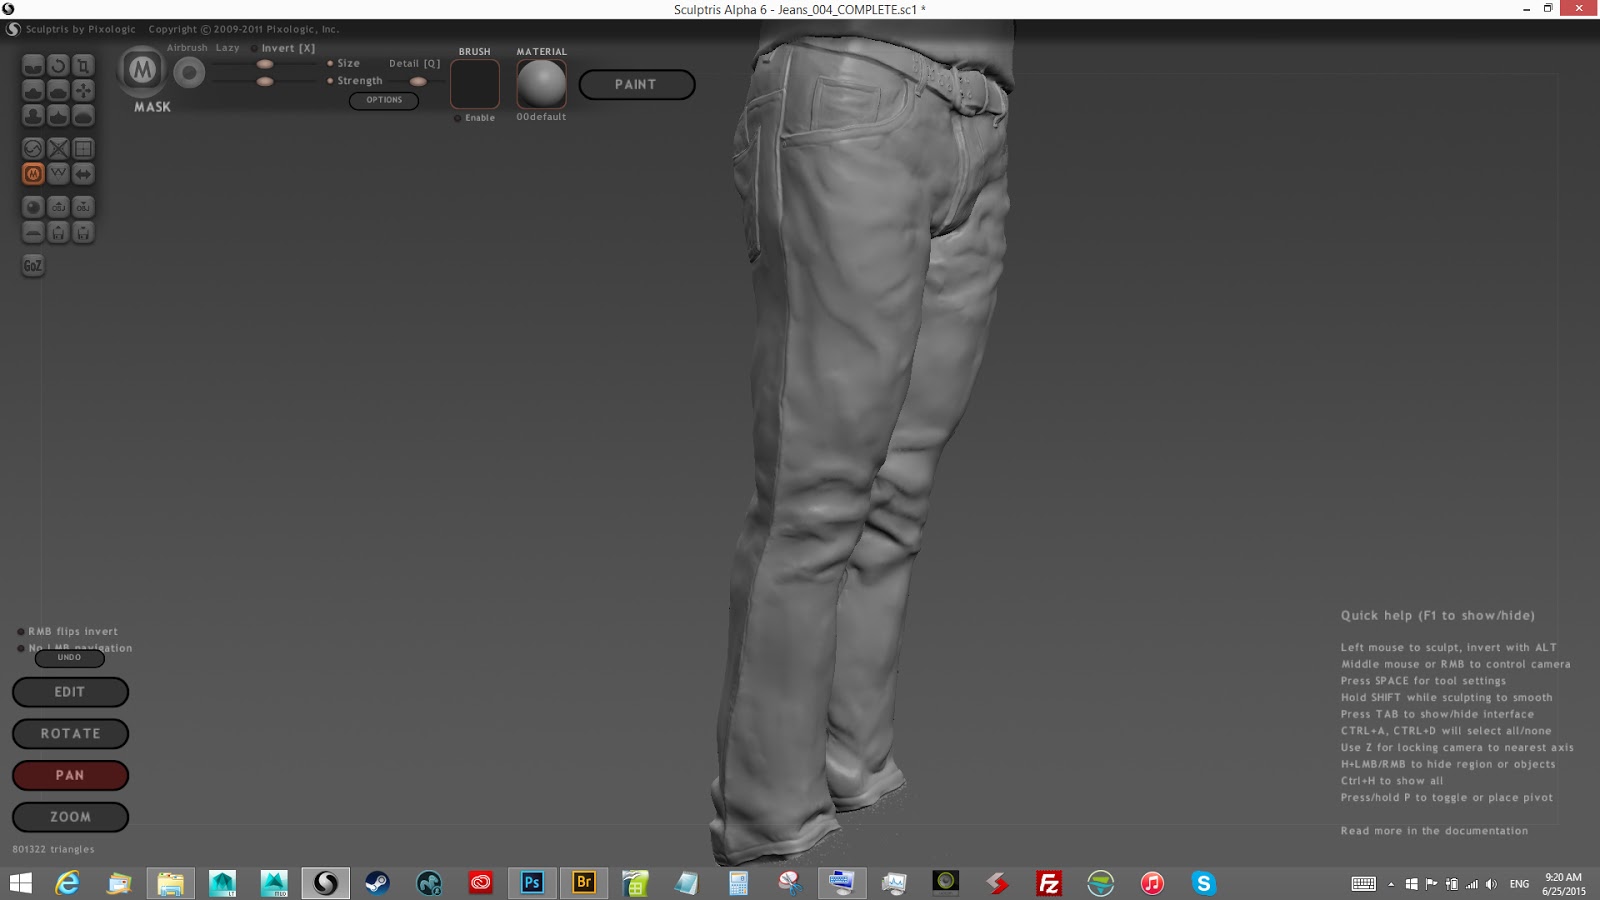Switch to PAINT mode
The image size is (1600, 900).
point(636,85)
